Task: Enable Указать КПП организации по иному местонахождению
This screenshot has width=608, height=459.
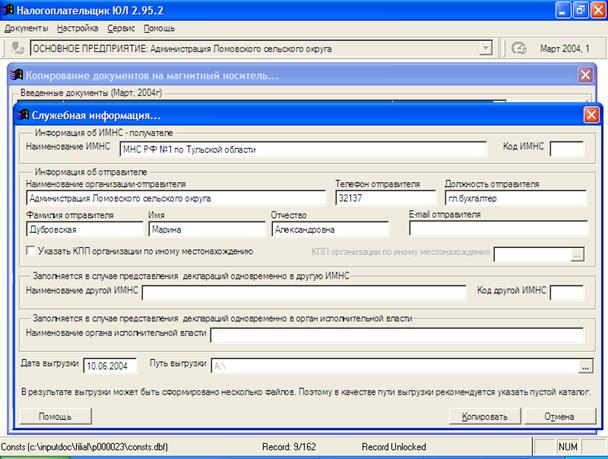Action: [x=30, y=250]
